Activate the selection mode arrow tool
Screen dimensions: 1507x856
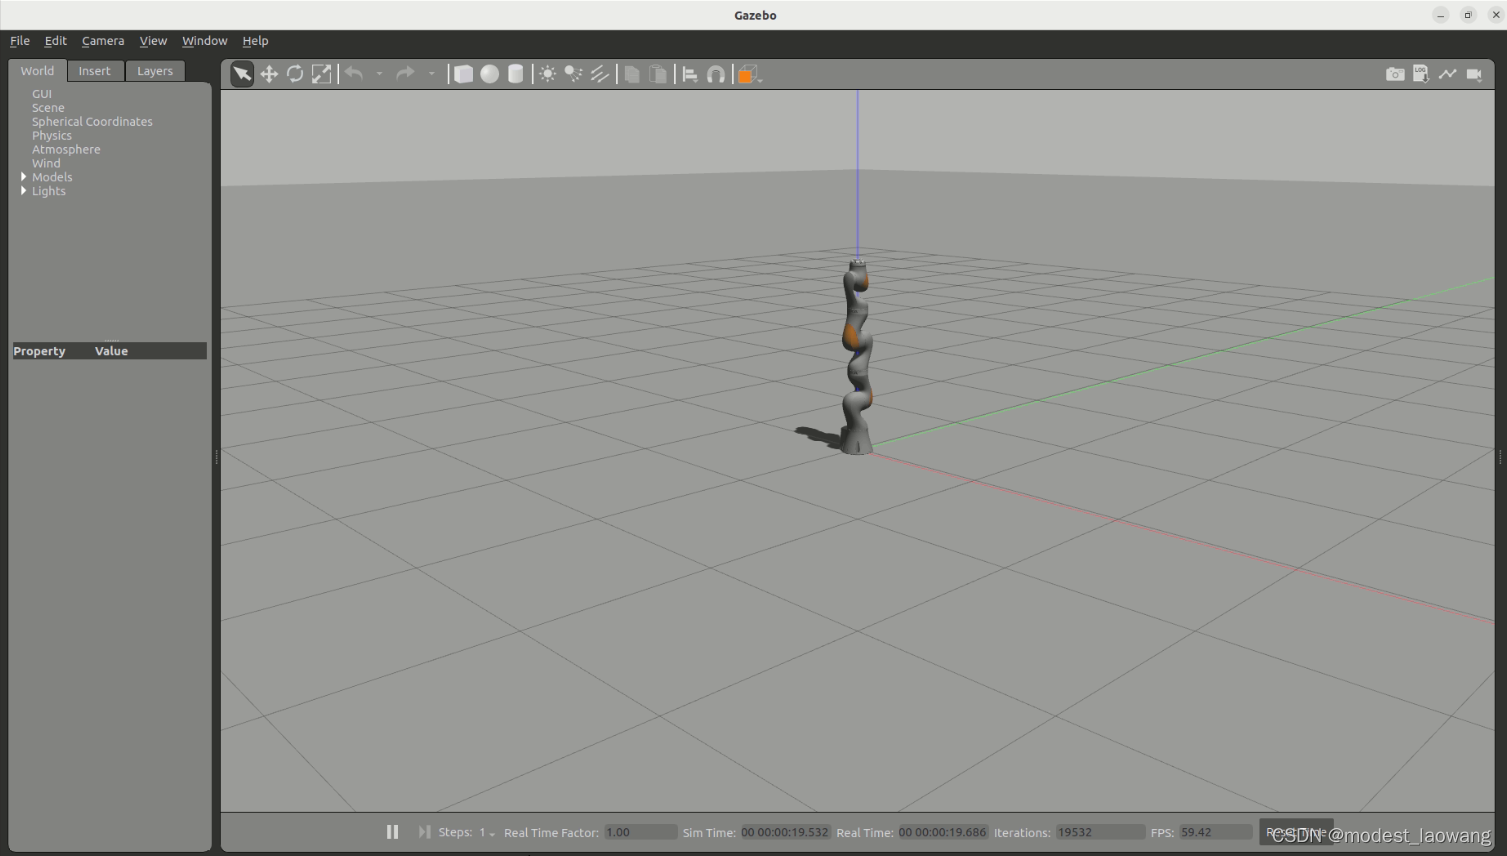pyautogui.click(x=242, y=74)
